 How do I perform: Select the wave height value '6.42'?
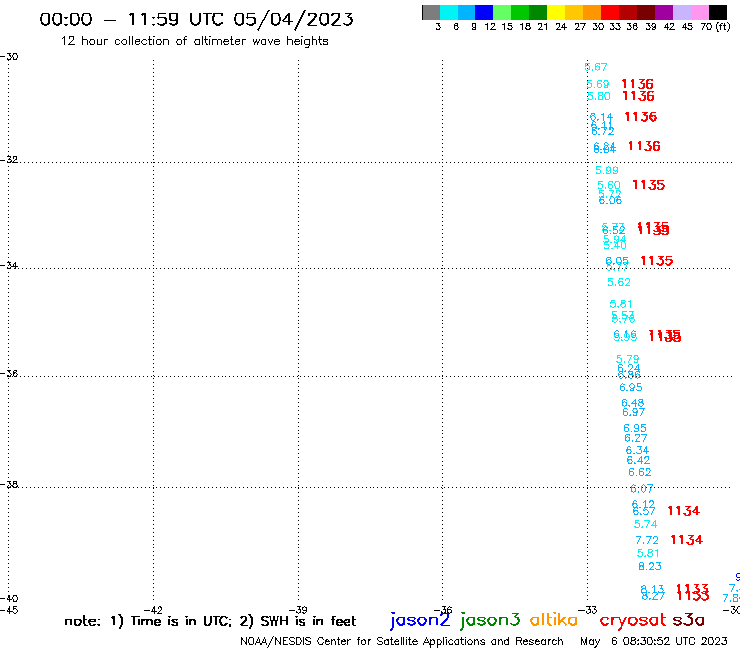pyautogui.click(x=638, y=460)
